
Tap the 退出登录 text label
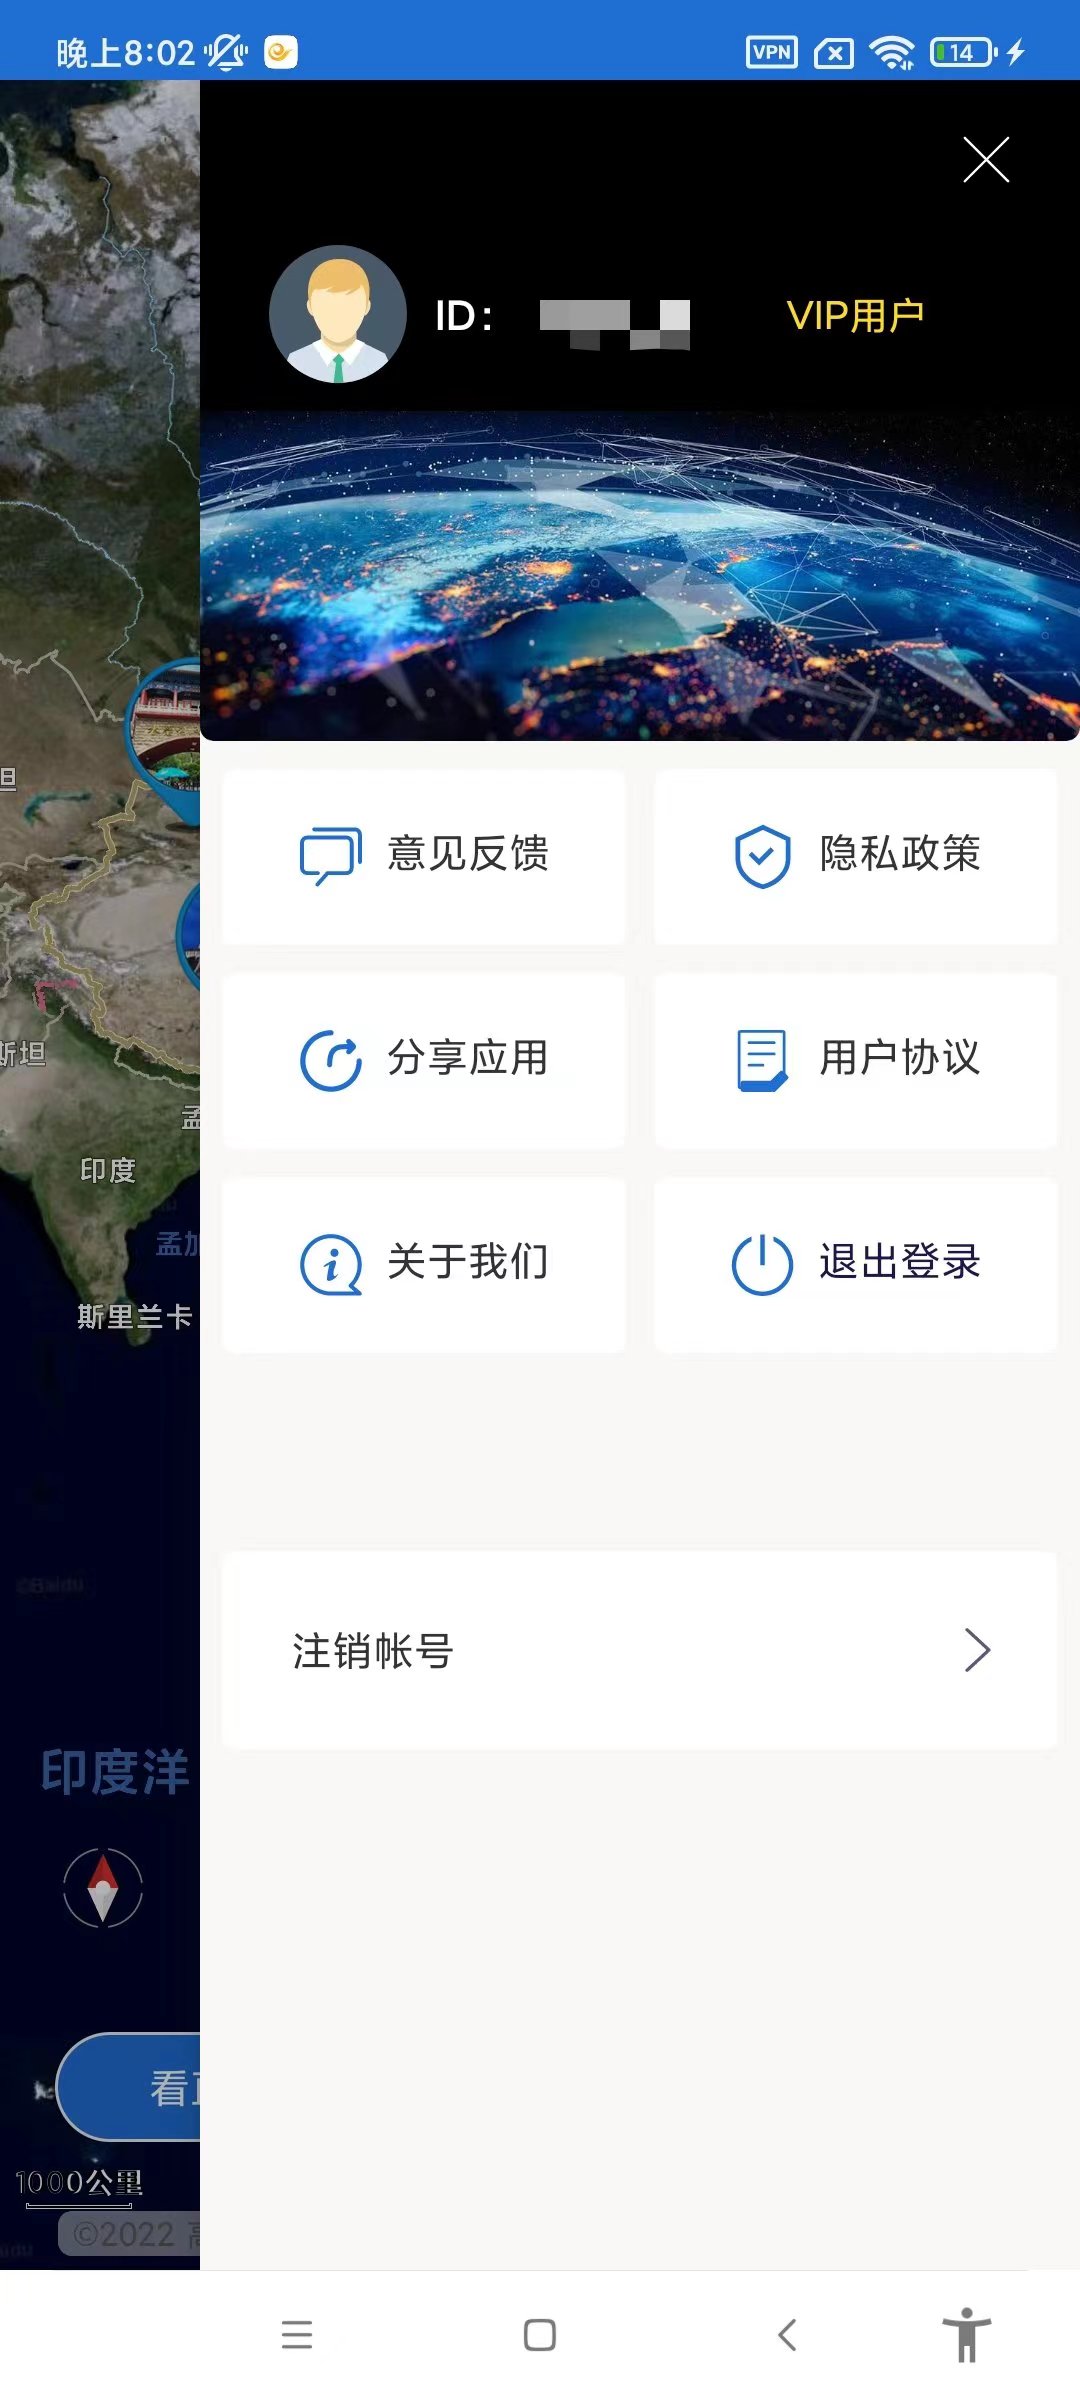tap(900, 1262)
